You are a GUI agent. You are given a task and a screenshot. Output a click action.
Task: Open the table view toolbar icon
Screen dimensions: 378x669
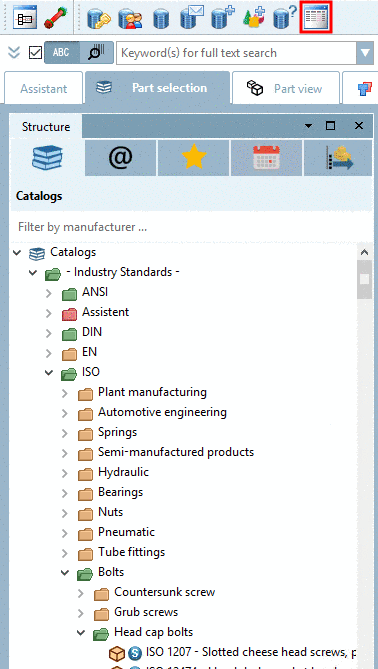point(316,17)
